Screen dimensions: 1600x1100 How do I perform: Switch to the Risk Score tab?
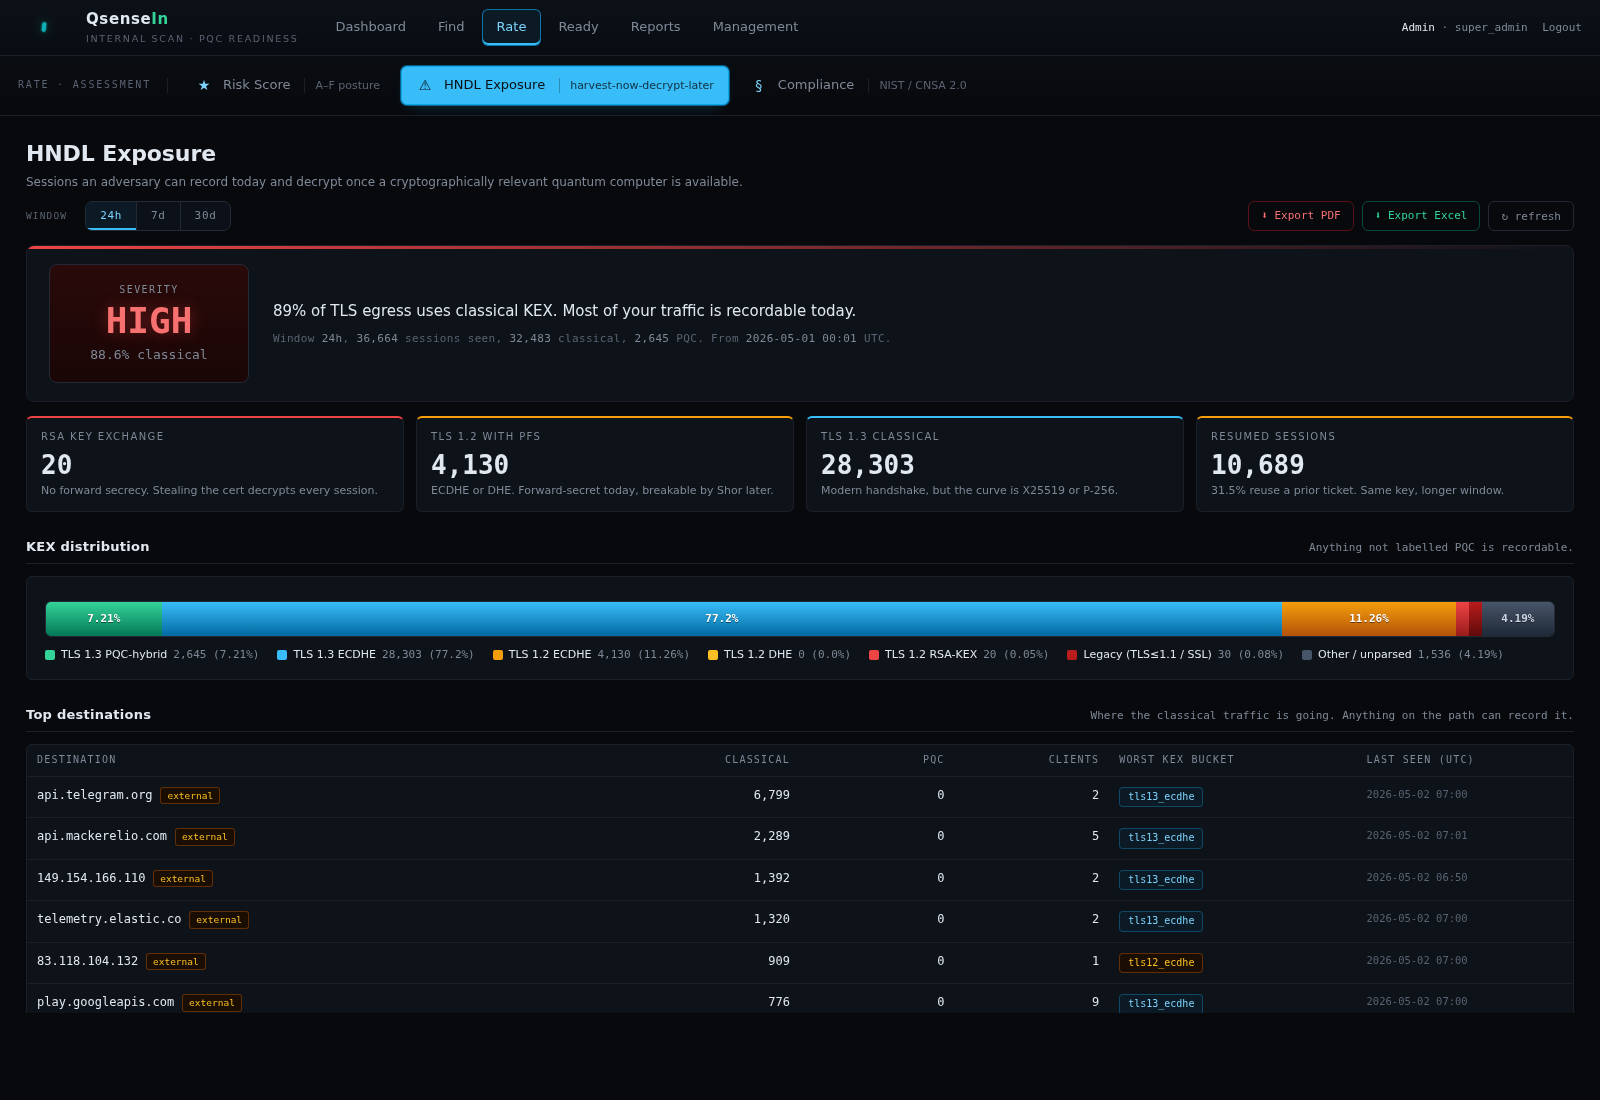pyautogui.click(x=289, y=85)
